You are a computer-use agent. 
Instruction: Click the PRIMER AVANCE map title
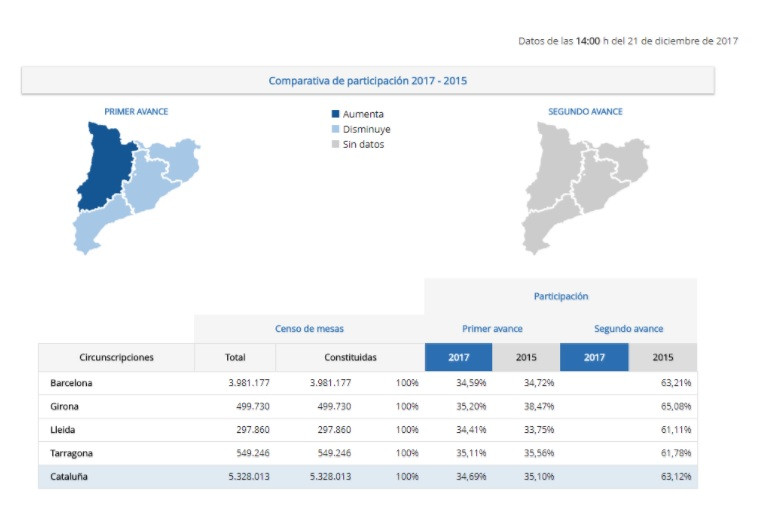136,111
